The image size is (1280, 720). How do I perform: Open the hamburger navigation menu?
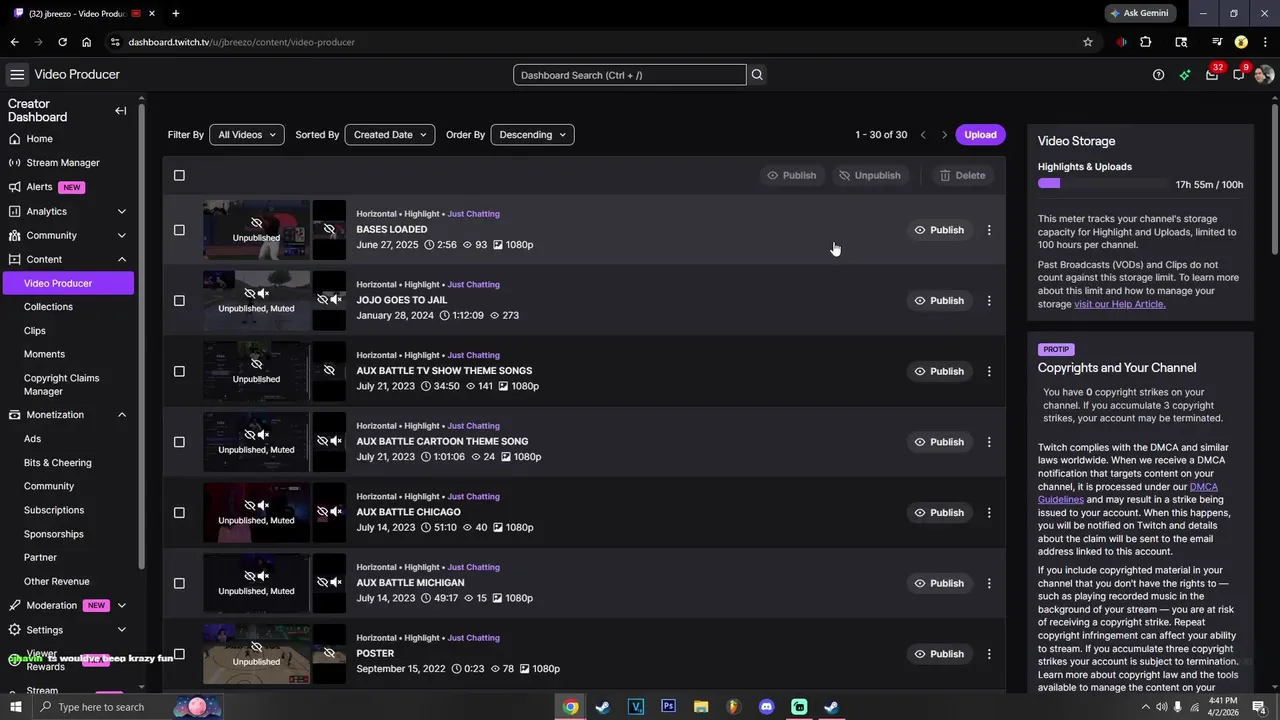tap(17, 75)
